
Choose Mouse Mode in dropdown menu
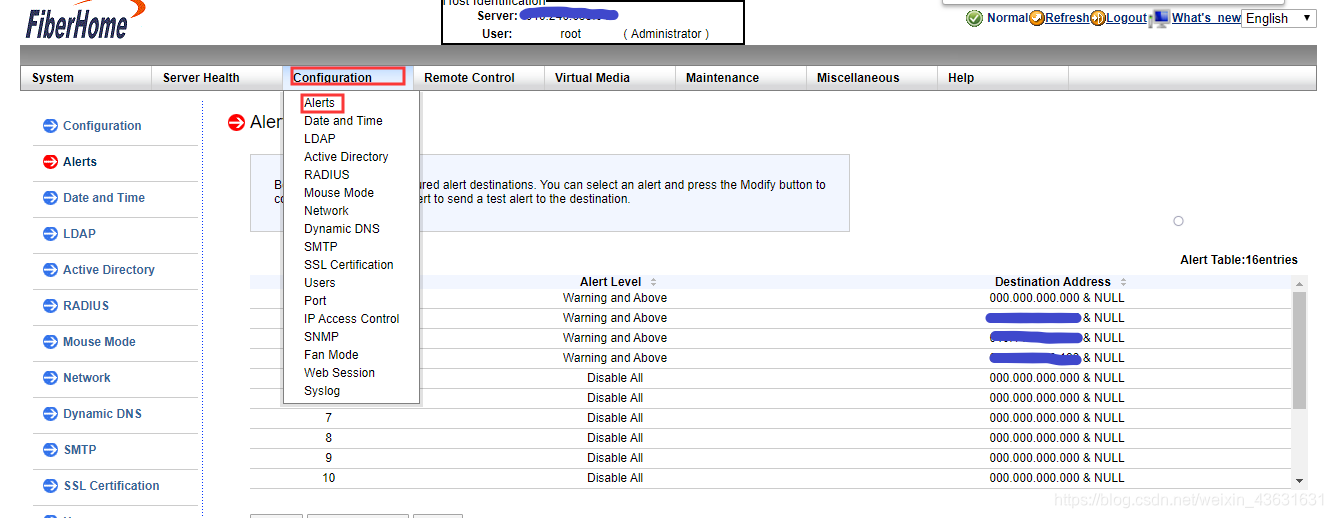[x=339, y=193]
